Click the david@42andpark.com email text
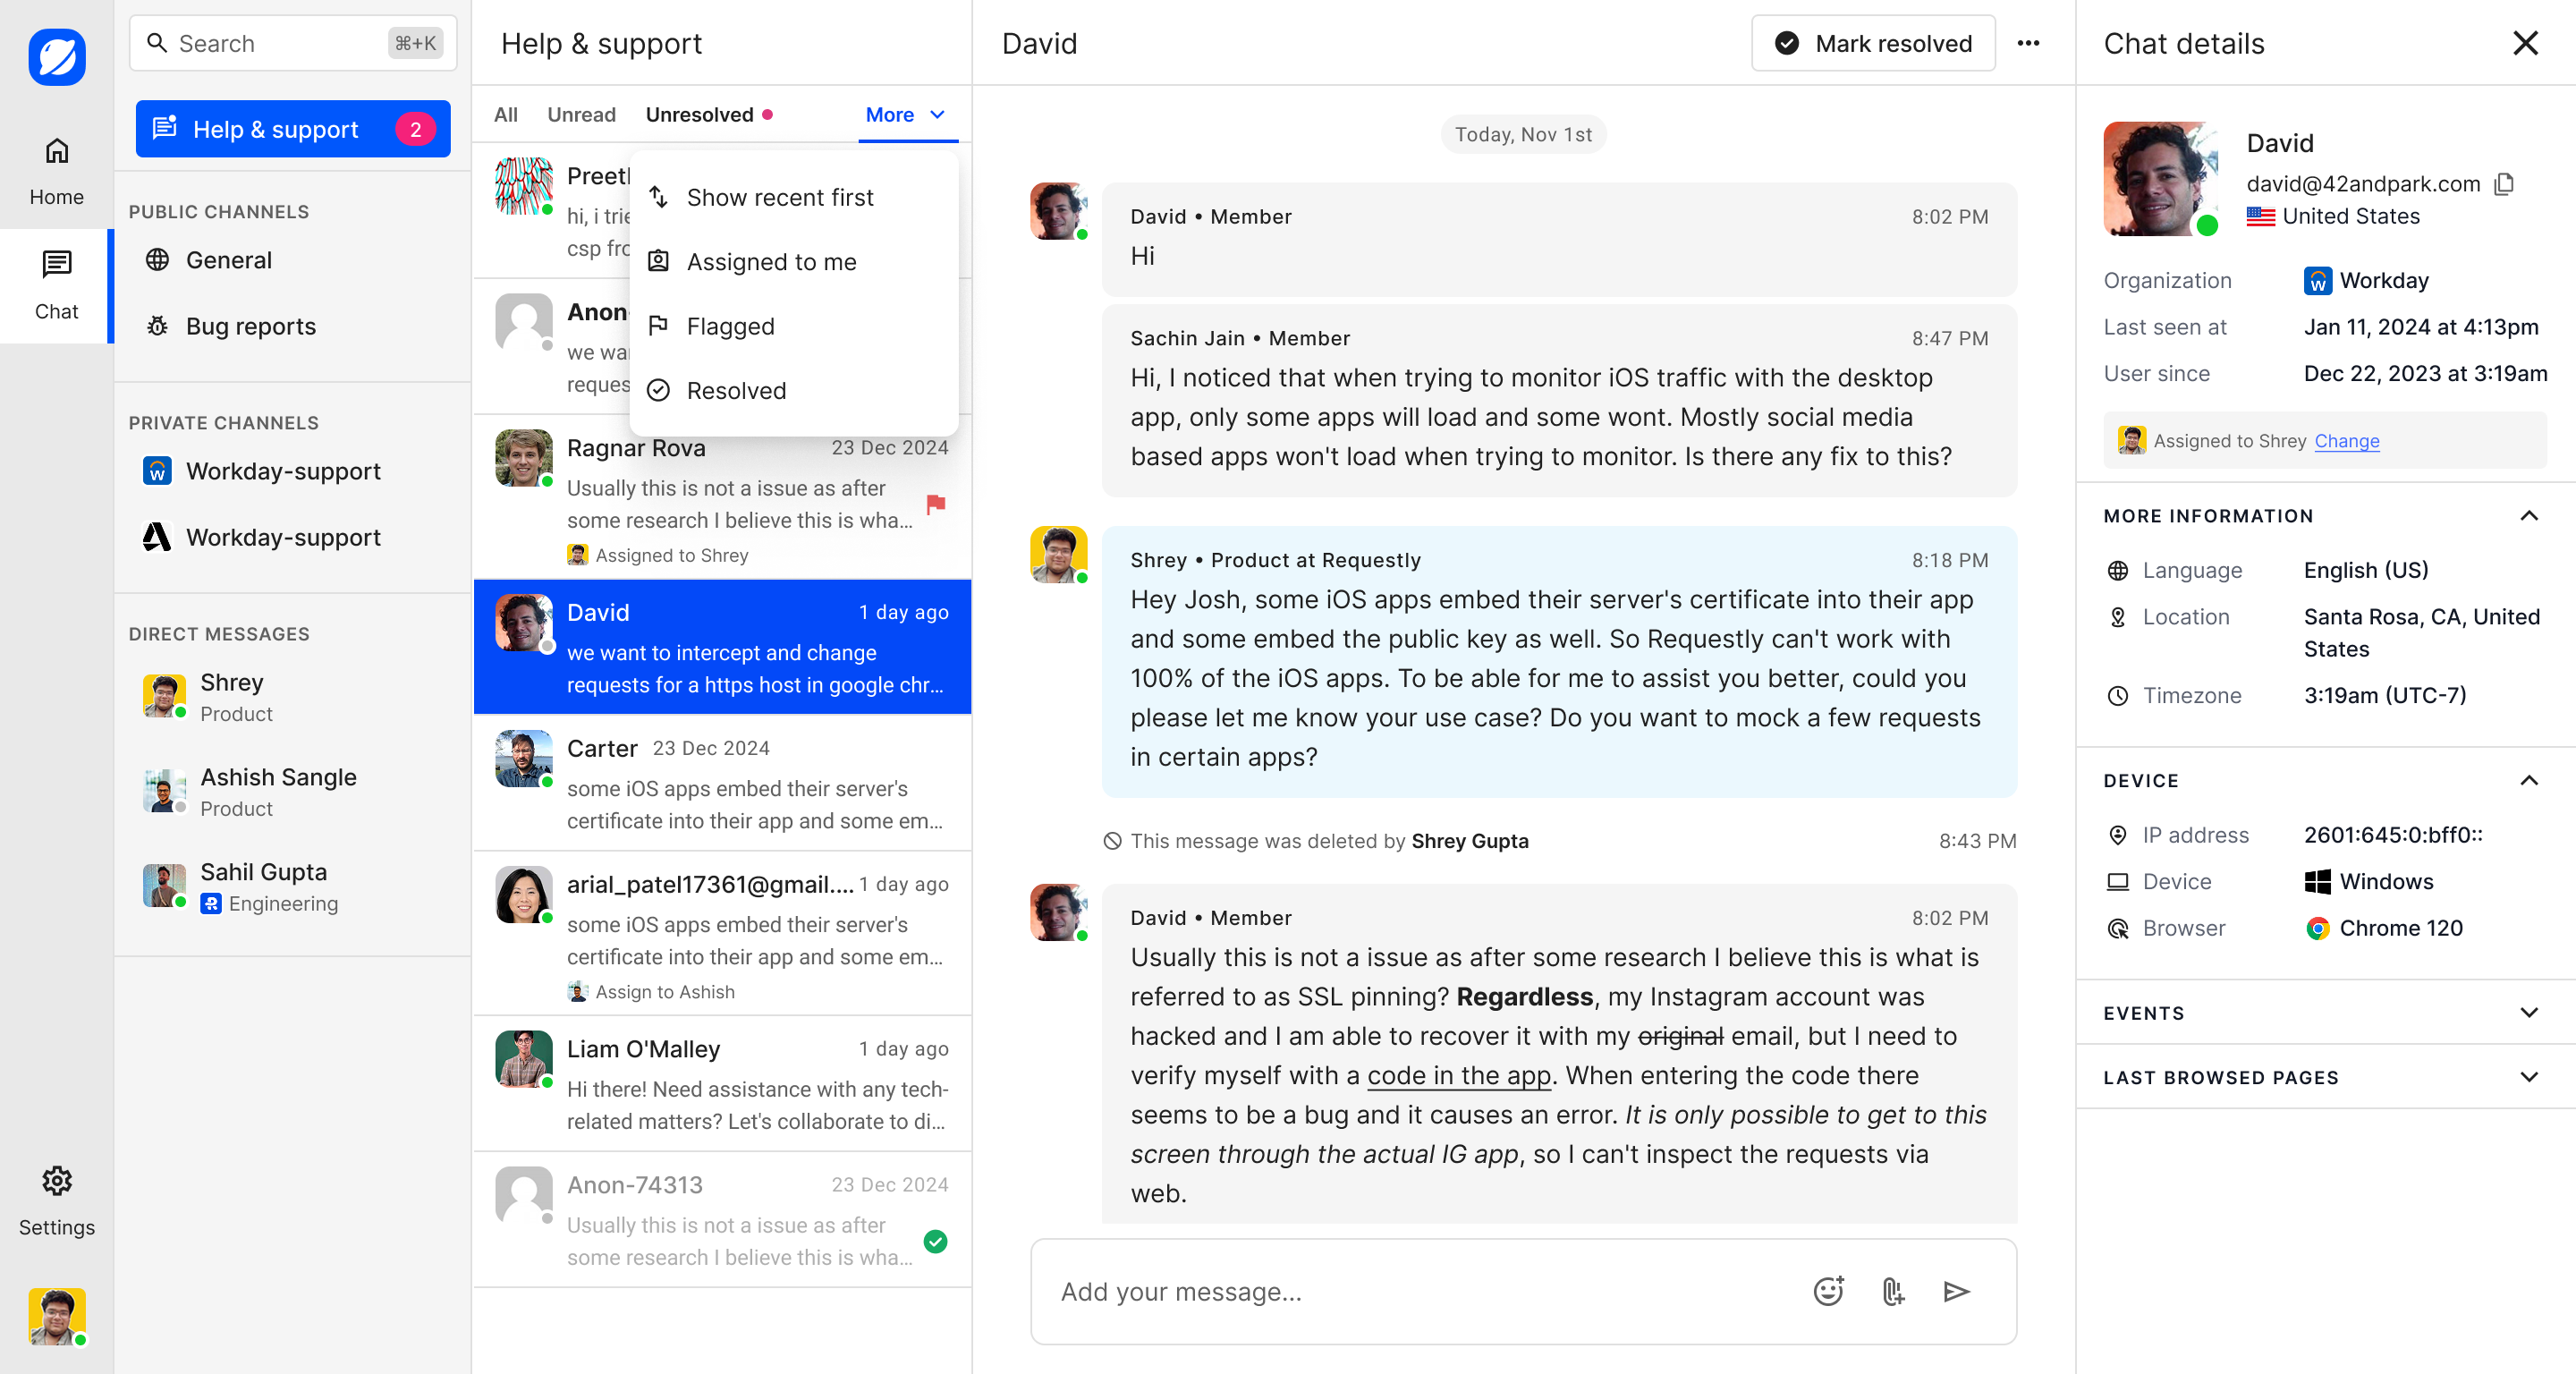The height and width of the screenshot is (1374, 2576). [x=2364, y=184]
